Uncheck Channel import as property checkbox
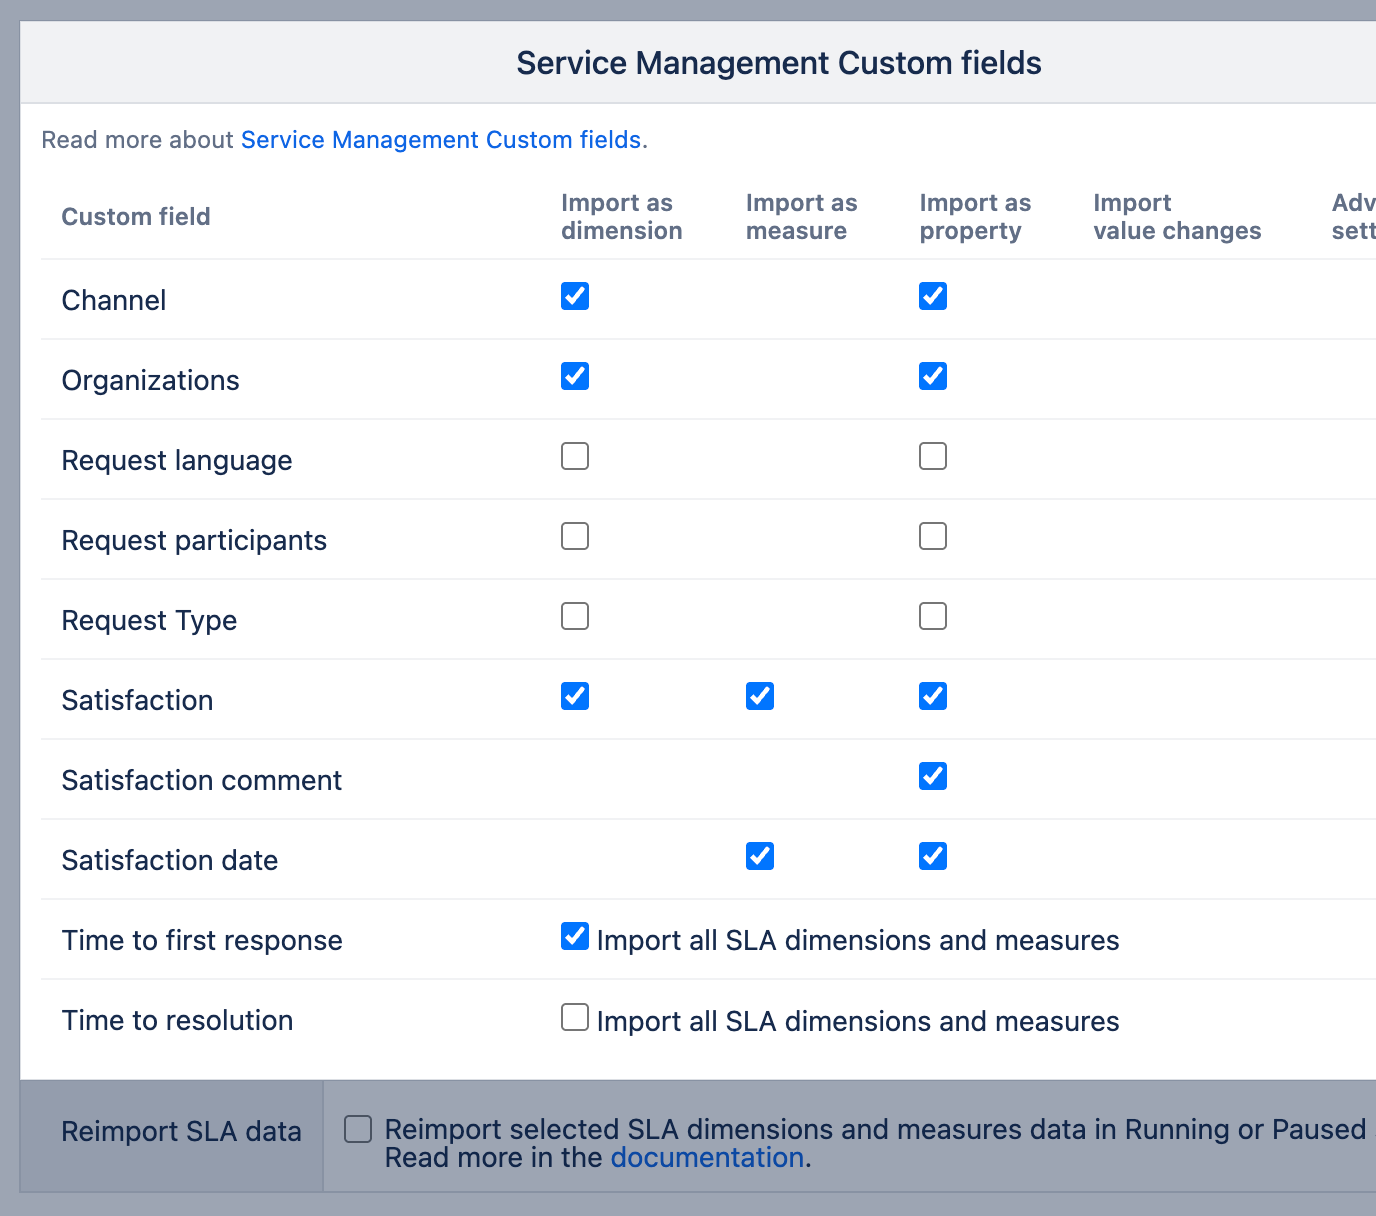The image size is (1376, 1216). pyautogui.click(x=933, y=296)
